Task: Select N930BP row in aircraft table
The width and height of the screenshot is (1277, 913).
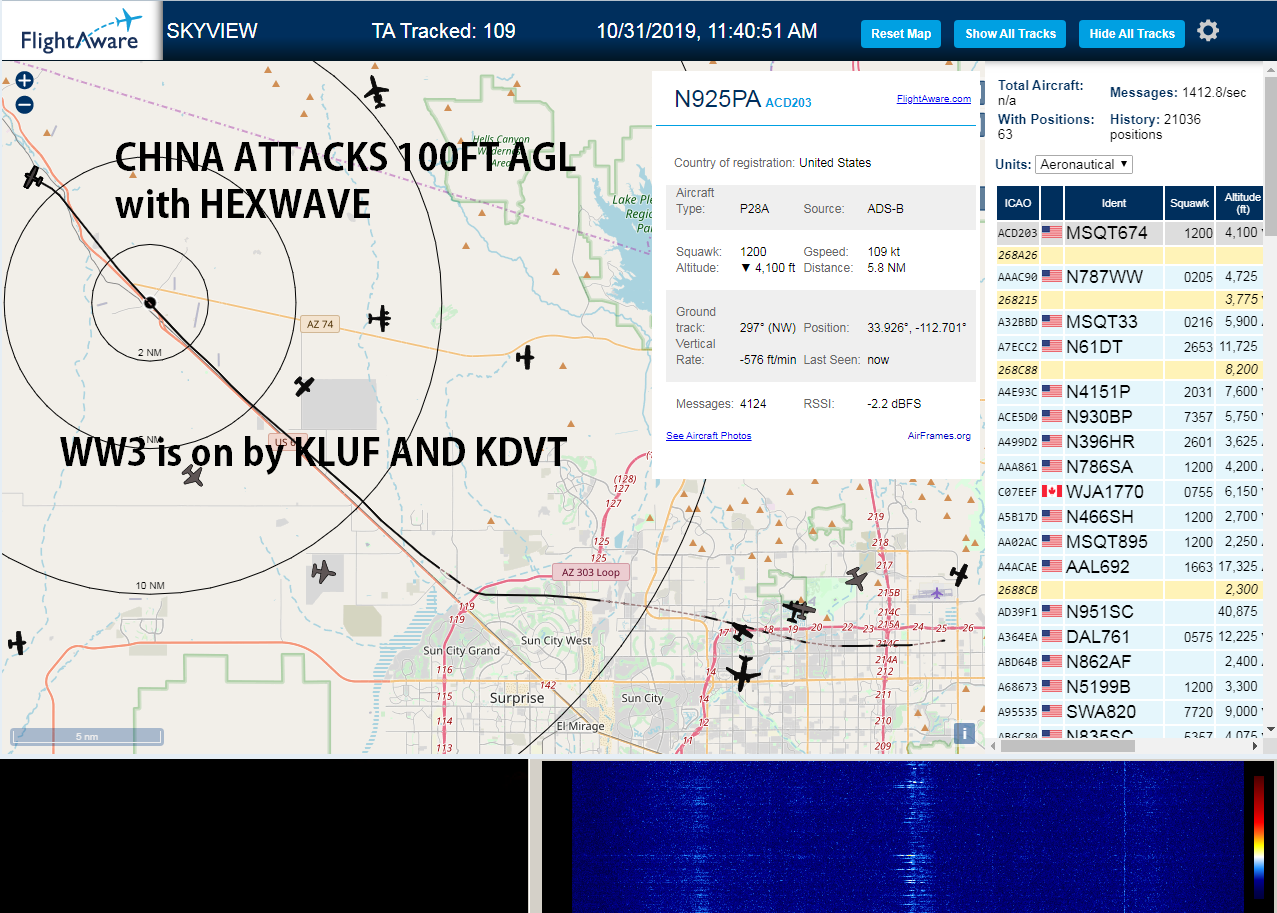Action: pyautogui.click(x=1130, y=416)
